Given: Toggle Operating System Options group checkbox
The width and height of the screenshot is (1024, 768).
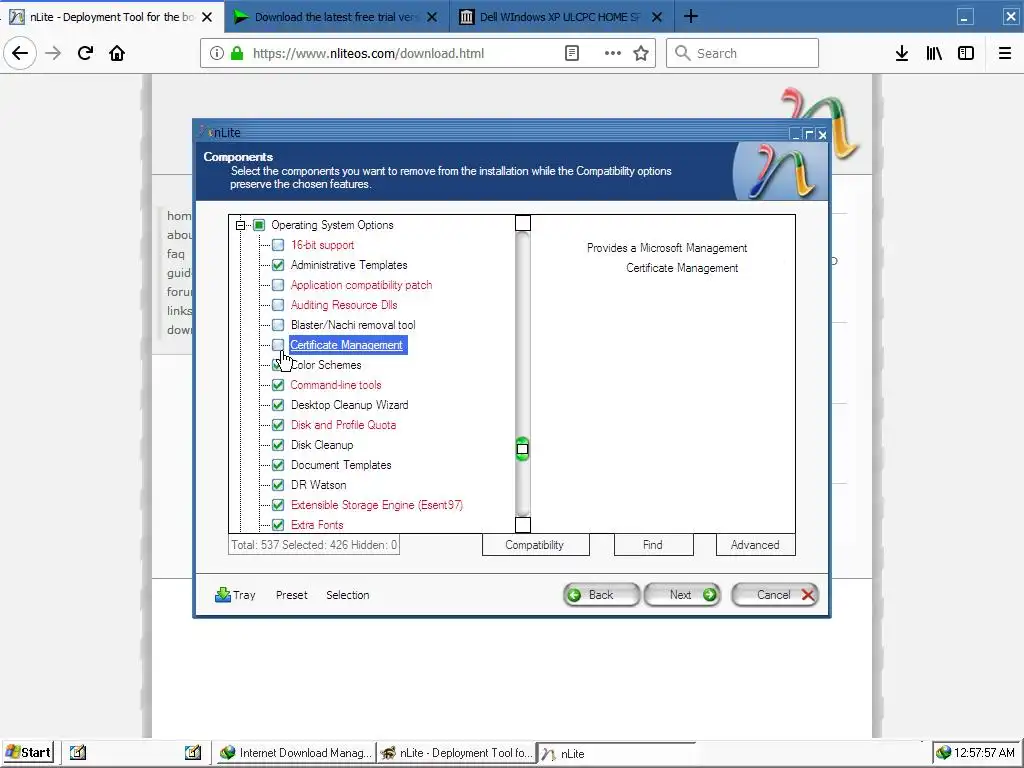Looking at the screenshot, I should tap(259, 225).
